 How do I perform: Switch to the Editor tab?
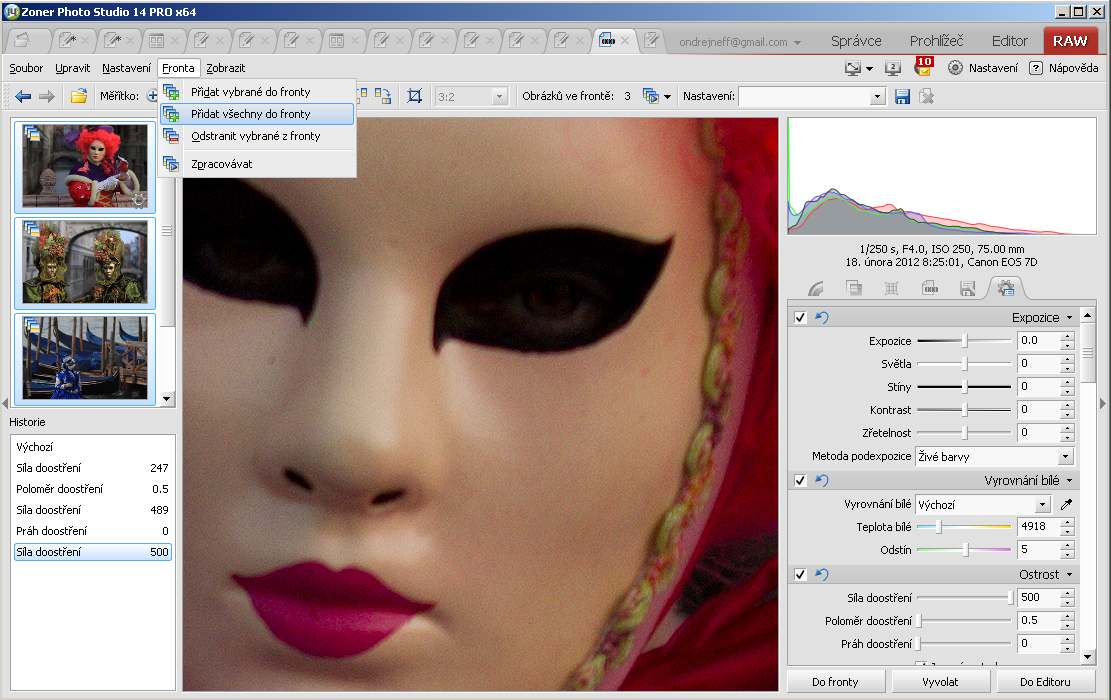click(x=1009, y=41)
